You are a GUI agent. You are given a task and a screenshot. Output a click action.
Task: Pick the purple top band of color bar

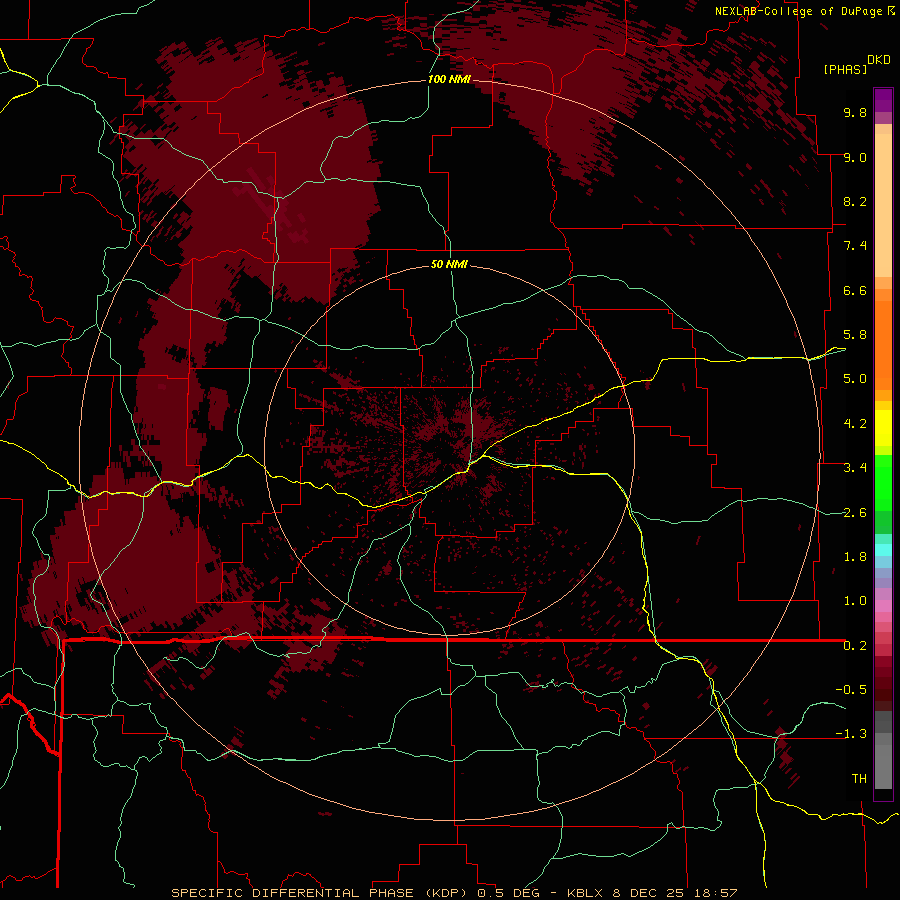(883, 100)
